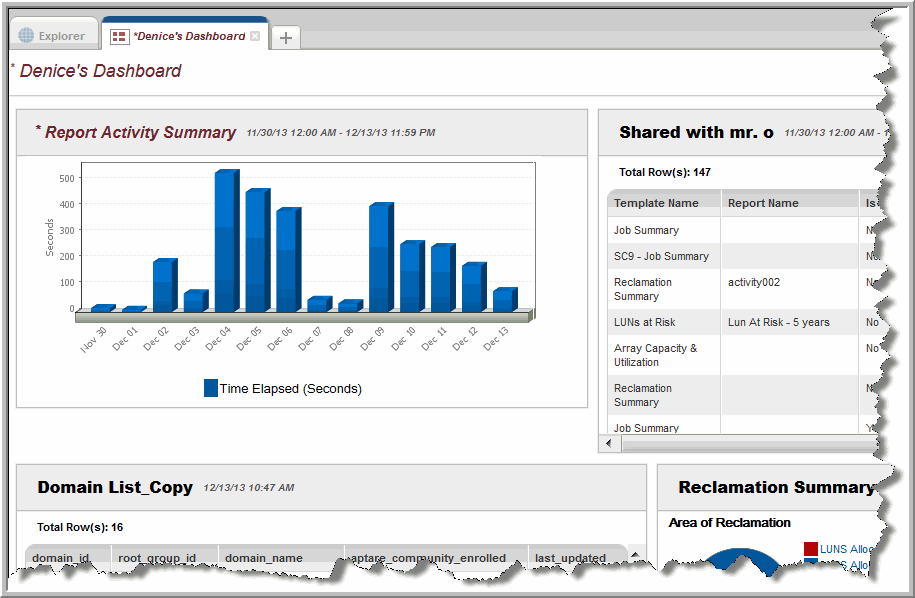Select the Denice's Dashboard tab
Image resolution: width=915 pixels, height=598 pixels.
(188, 36)
